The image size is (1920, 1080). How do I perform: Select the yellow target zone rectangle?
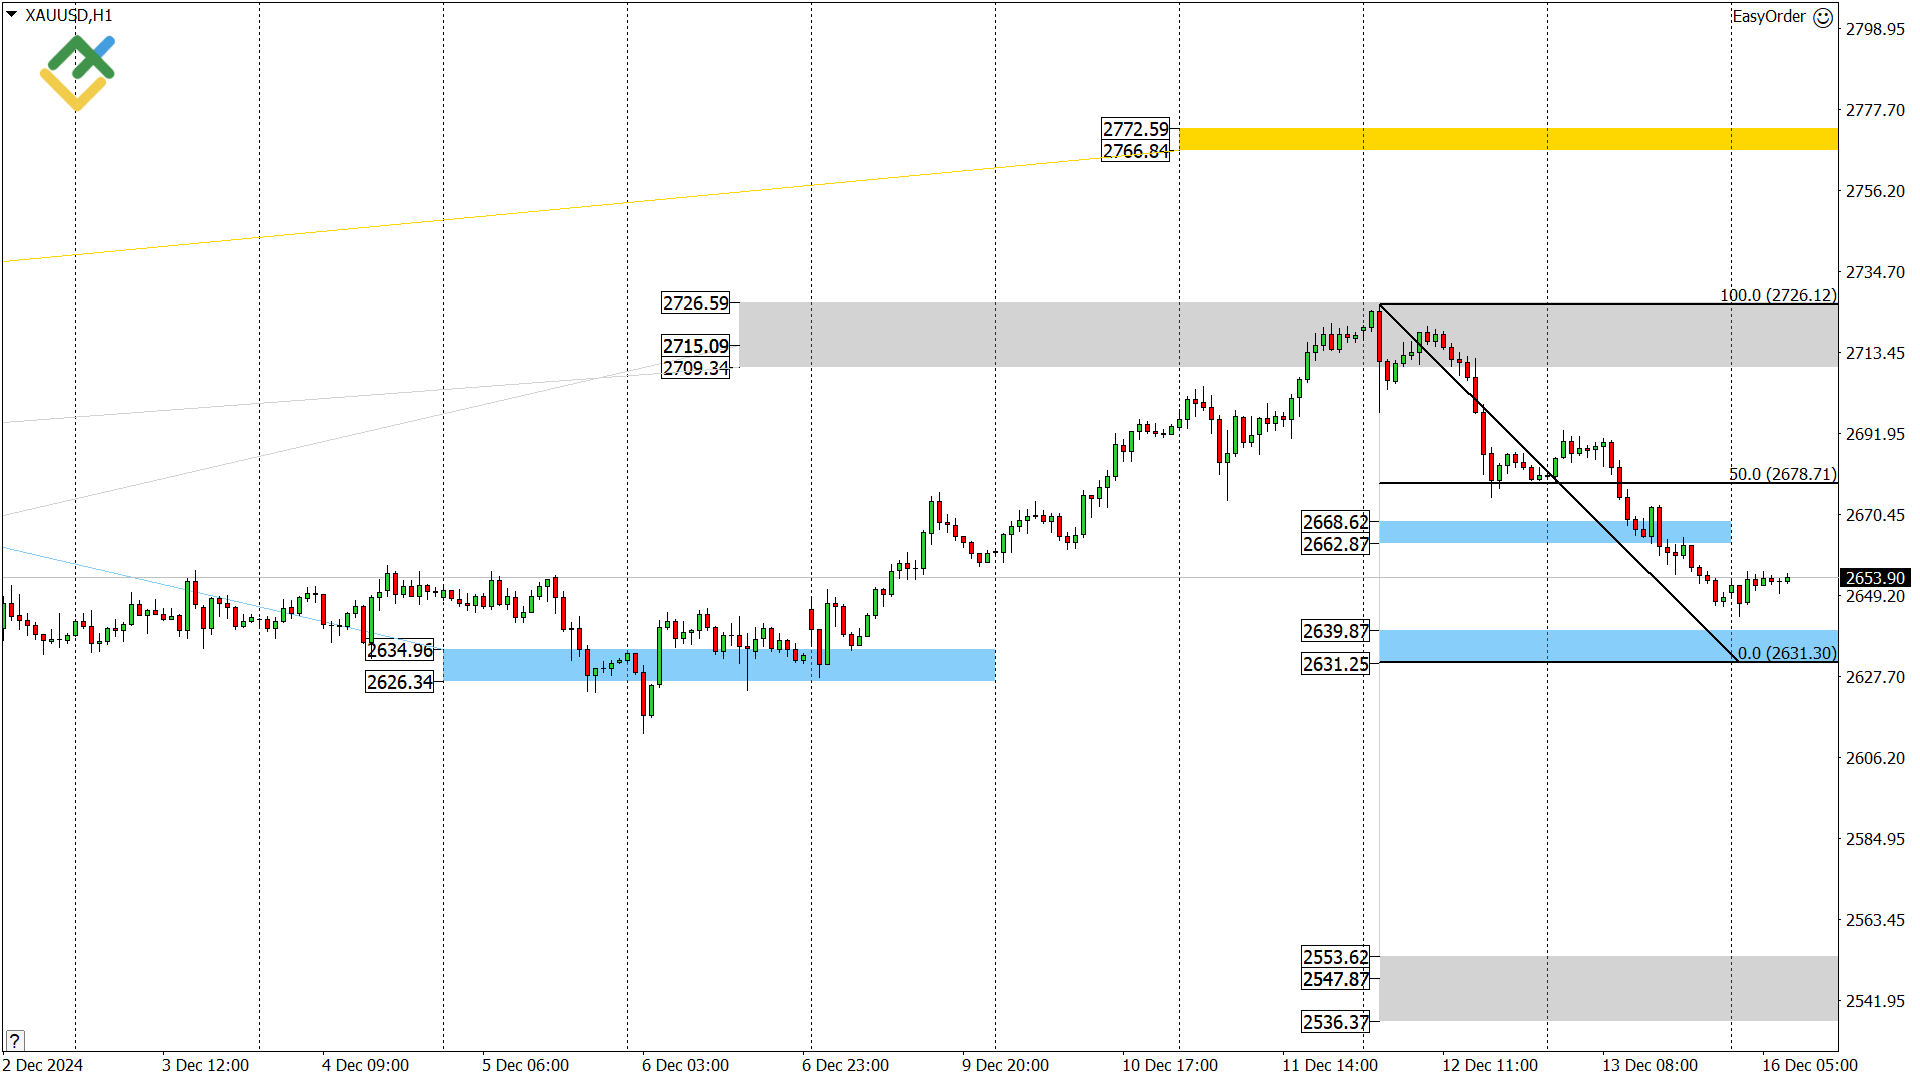1508,139
